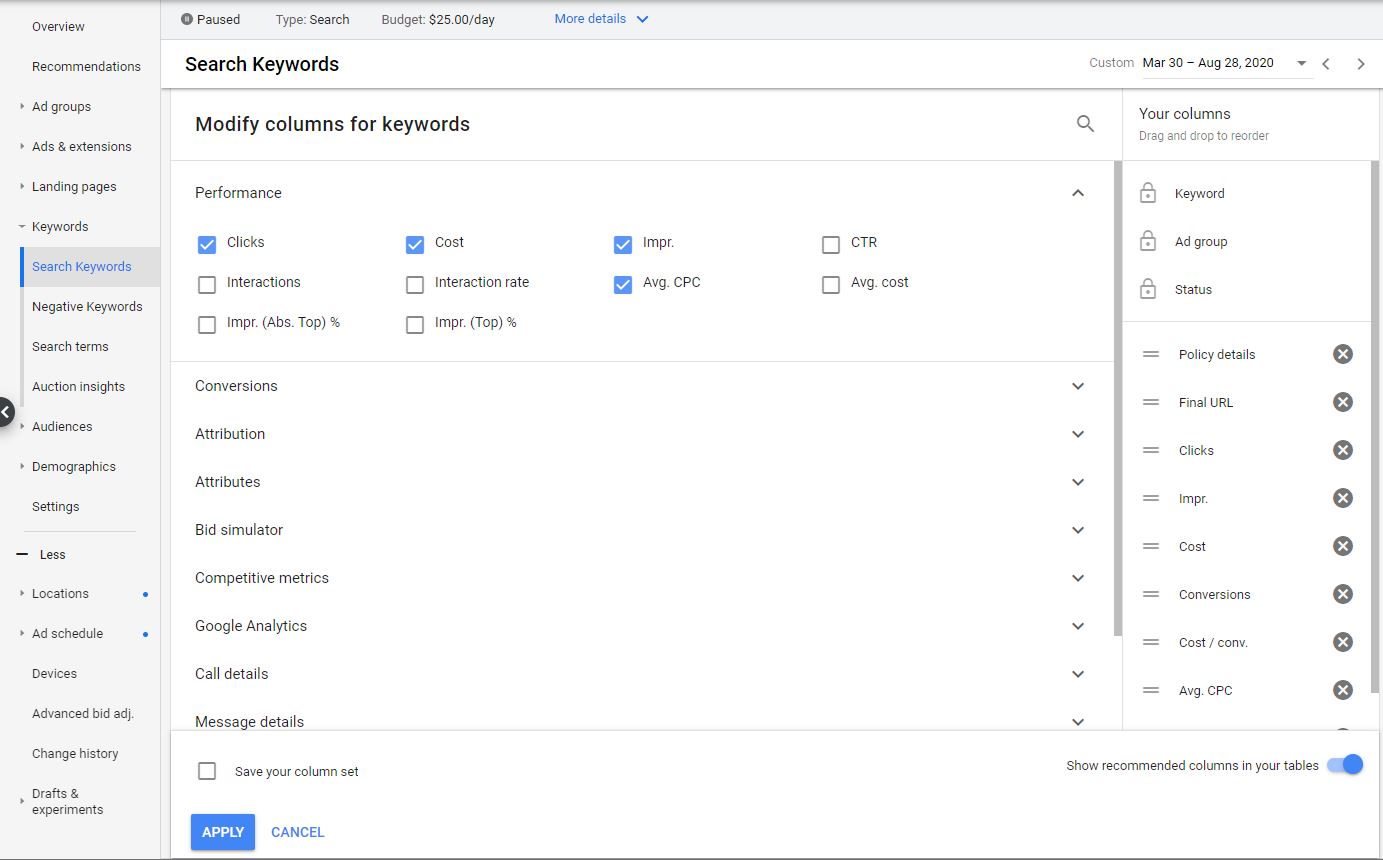Viewport: 1383px width, 860px height.
Task: Go to next date range arrow
Action: pyautogui.click(x=1361, y=64)
